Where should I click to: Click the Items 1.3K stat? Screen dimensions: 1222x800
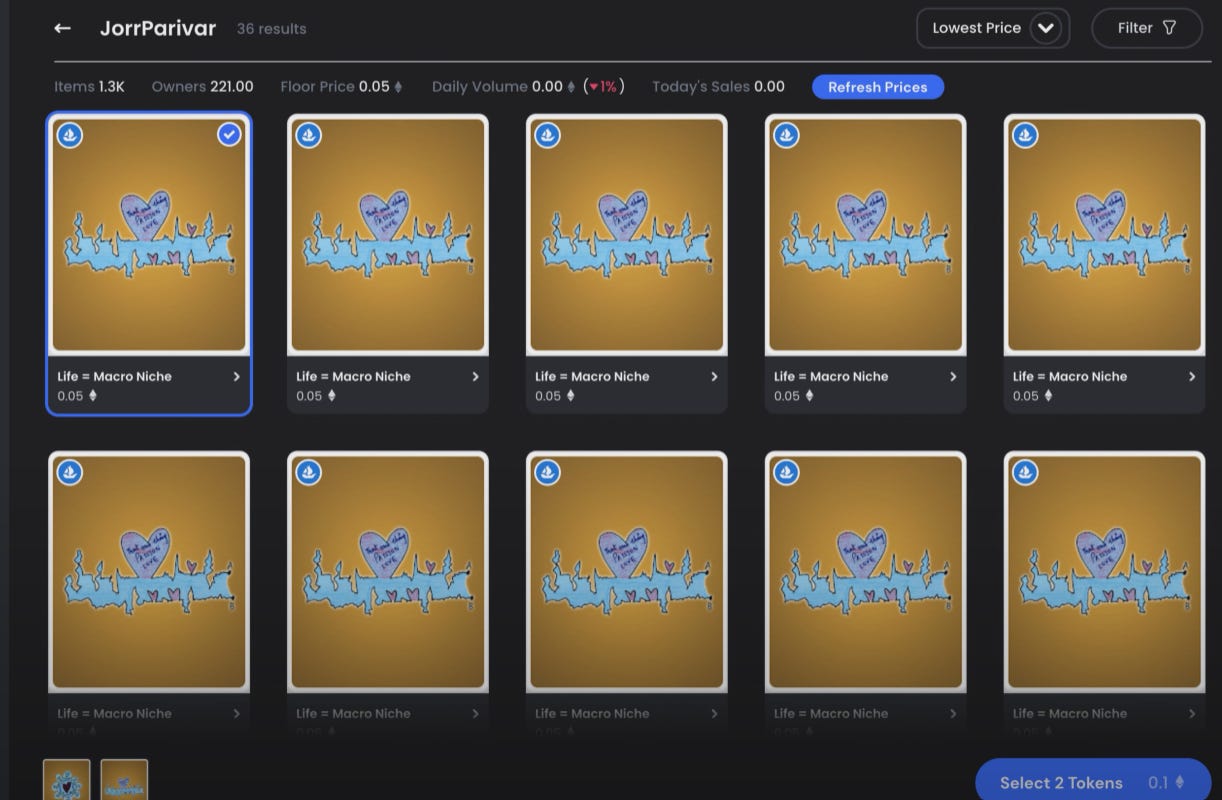(89, 87)
